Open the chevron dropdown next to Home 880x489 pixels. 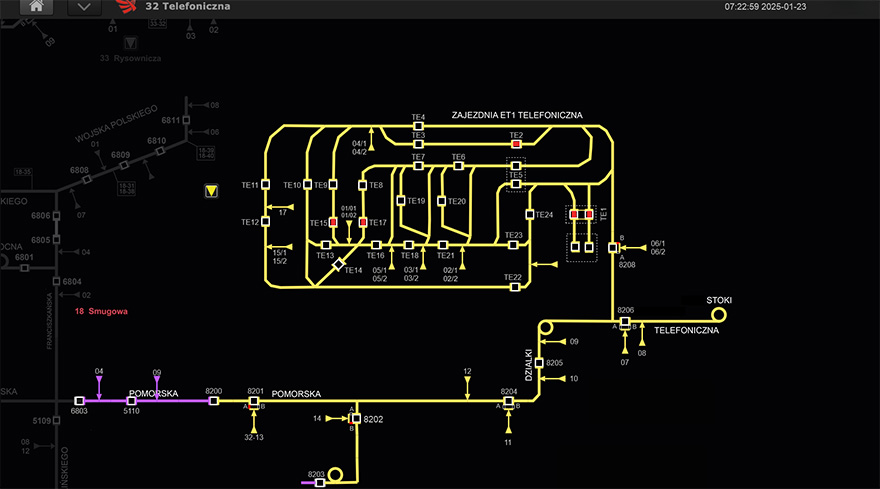coord(84,7)
